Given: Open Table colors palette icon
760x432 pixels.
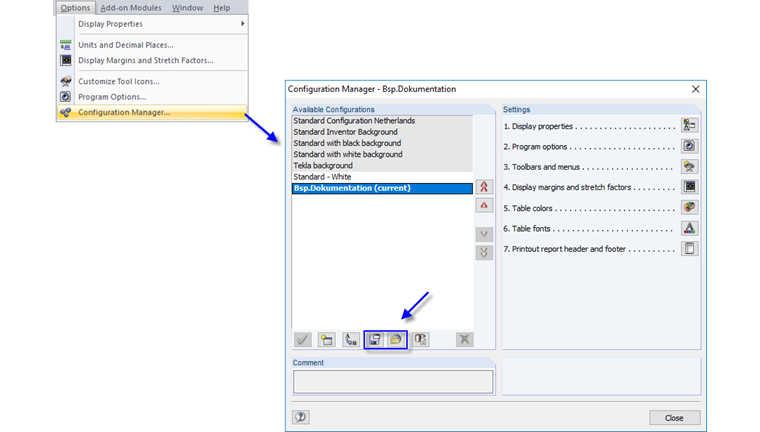Looking at the screenshot, I should click(689, 208).
